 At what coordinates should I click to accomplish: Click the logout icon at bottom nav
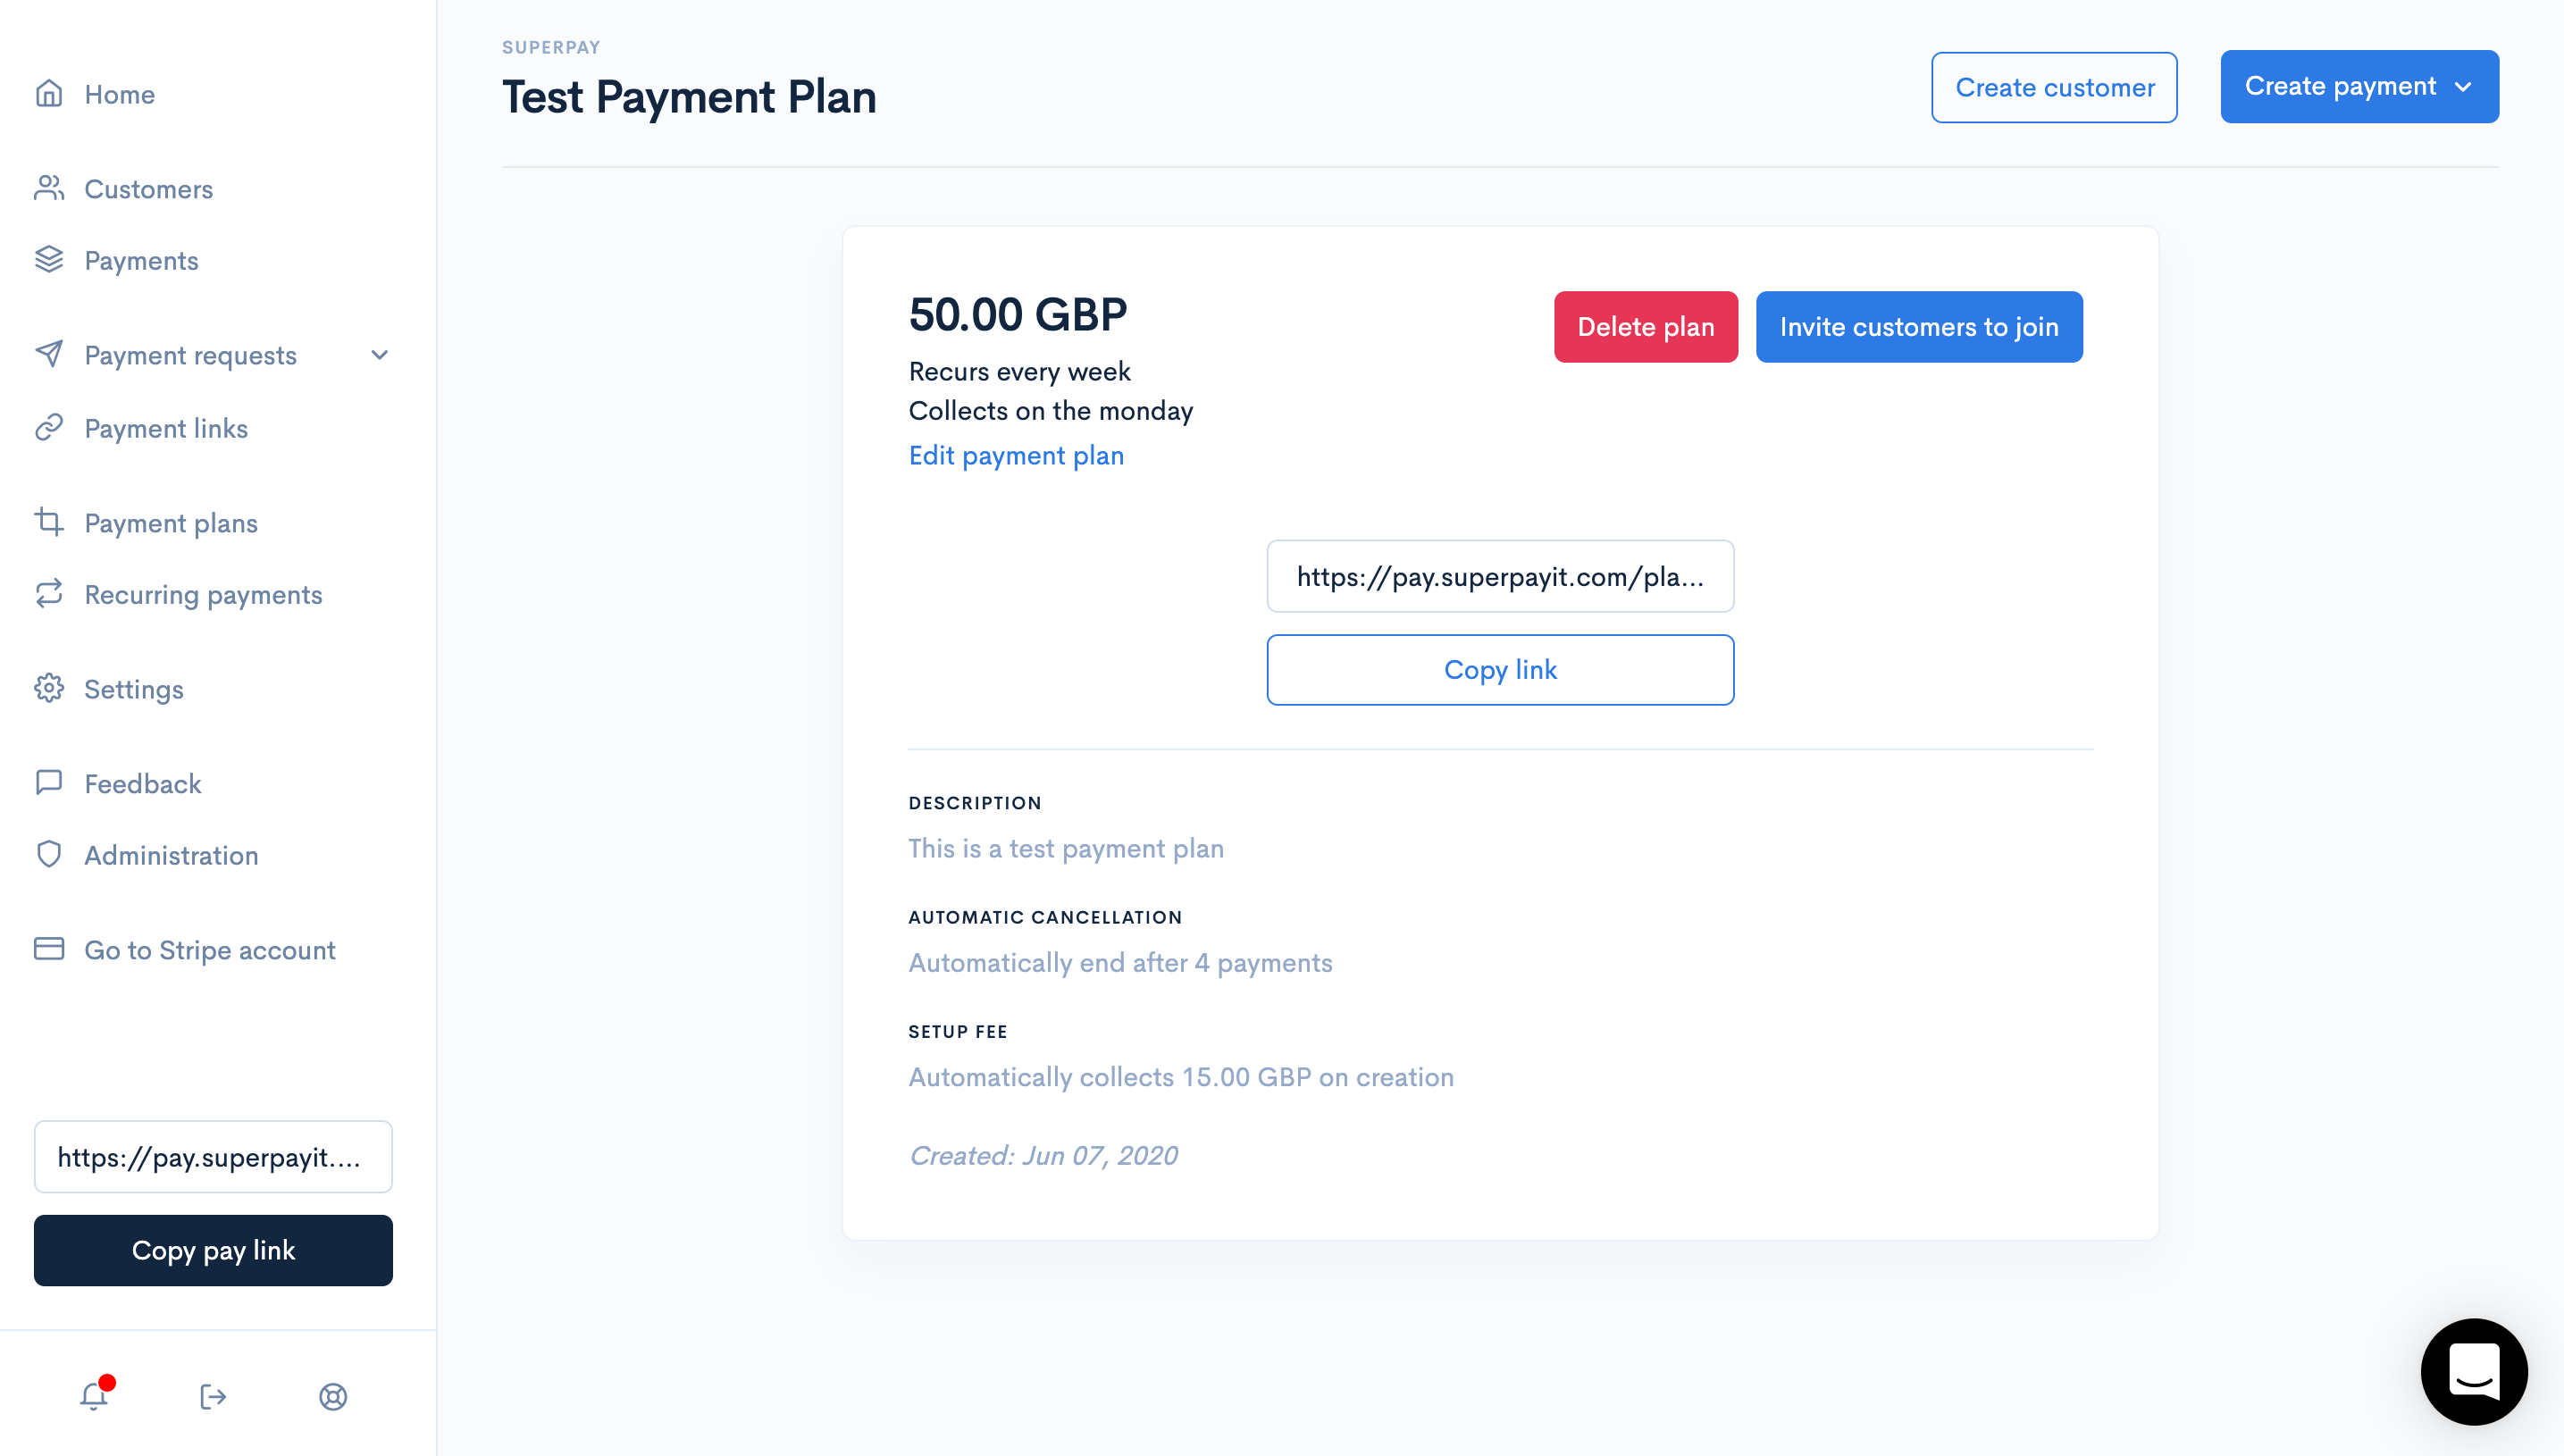coord(214,1398)
